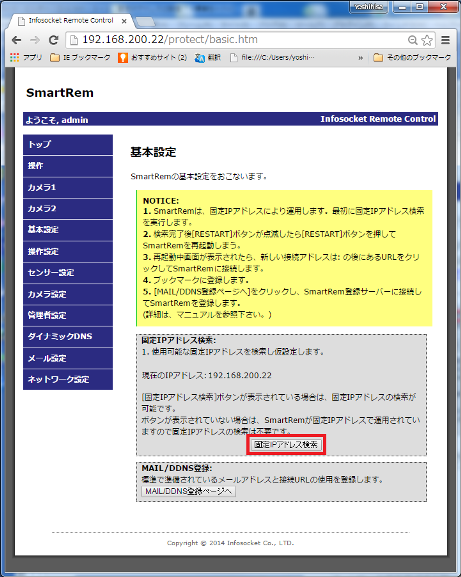Open the その他のブックマーク folder
The width and height of the screenshot is (461, 577).
(x=412, y=57)
